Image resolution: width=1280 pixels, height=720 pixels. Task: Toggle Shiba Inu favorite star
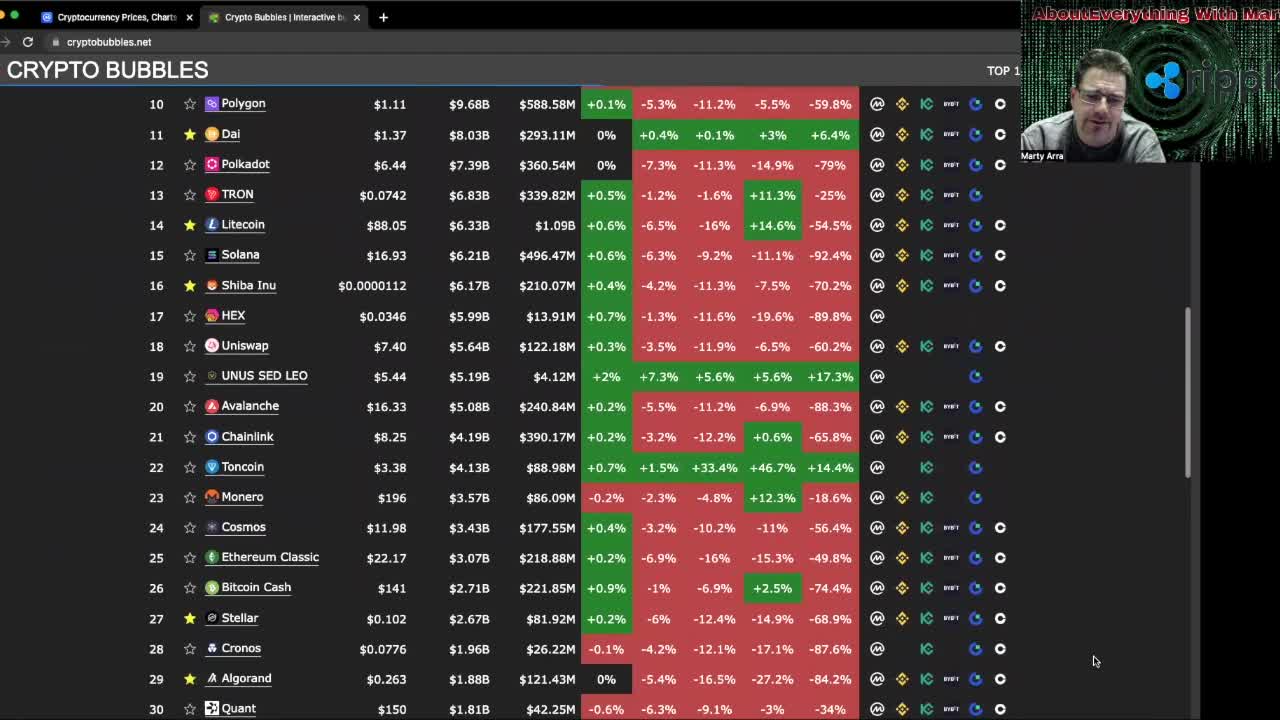pos(190,285)
